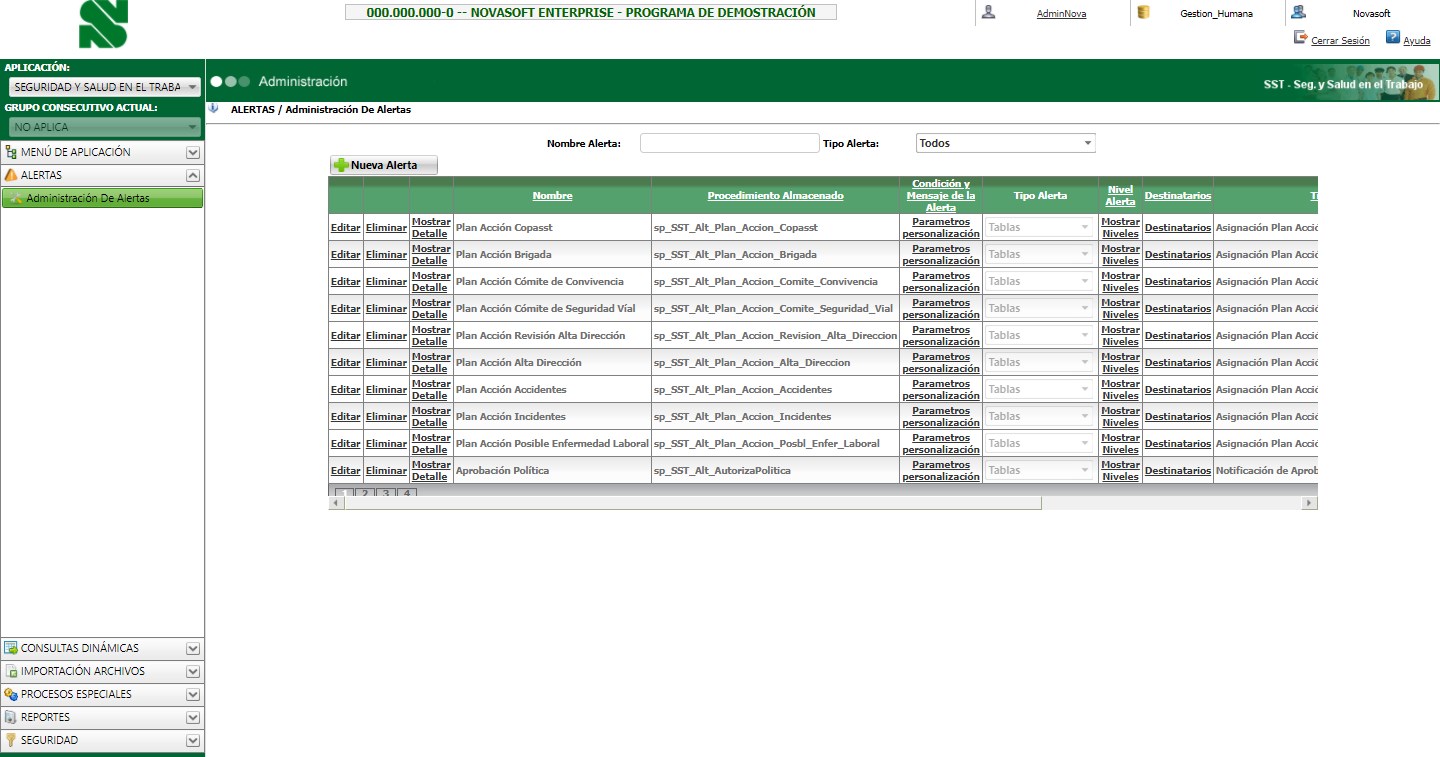Click the Alertas orange warning icon
The image size is (1440, 757).
click(11, 175)
